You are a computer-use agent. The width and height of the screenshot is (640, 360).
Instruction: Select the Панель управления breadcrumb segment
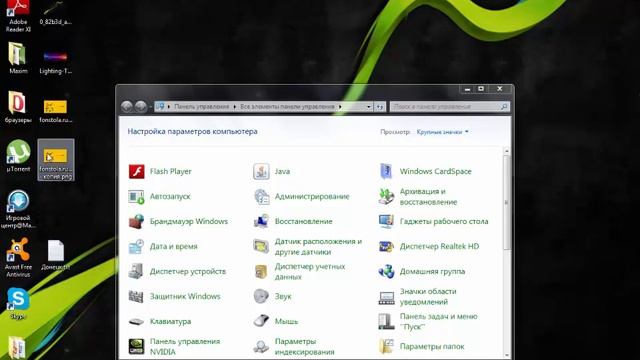(x=201, y=107)
